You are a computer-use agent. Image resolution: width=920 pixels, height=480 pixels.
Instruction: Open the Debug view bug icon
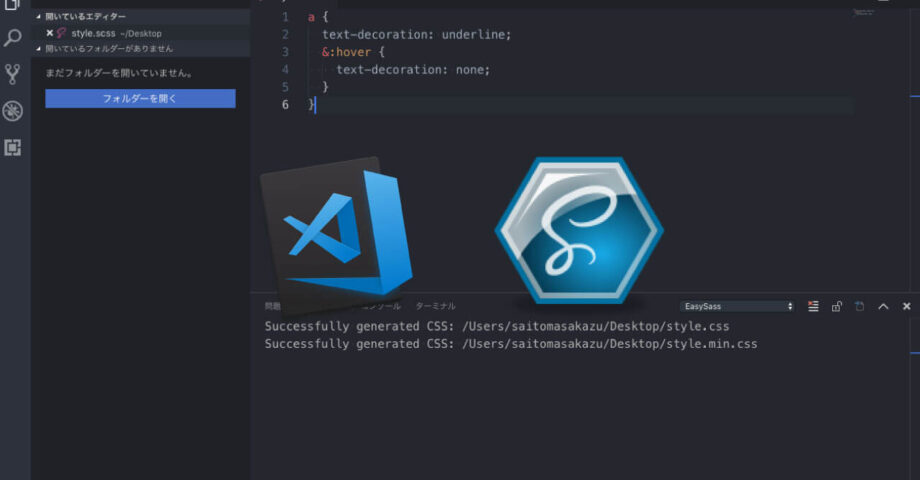click(13, 111)
